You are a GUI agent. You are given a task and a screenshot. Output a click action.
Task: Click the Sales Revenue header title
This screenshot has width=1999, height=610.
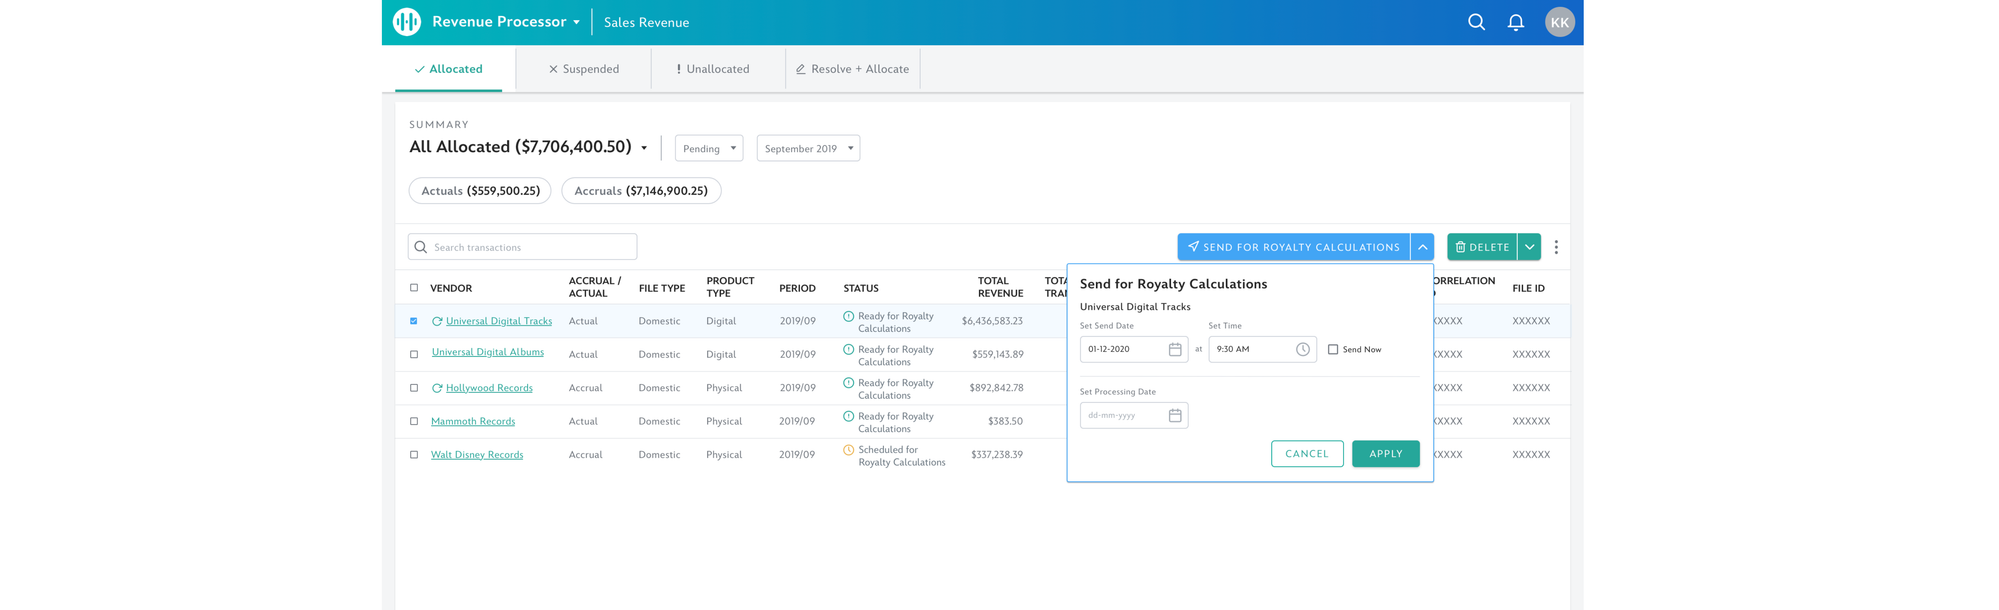646,22
